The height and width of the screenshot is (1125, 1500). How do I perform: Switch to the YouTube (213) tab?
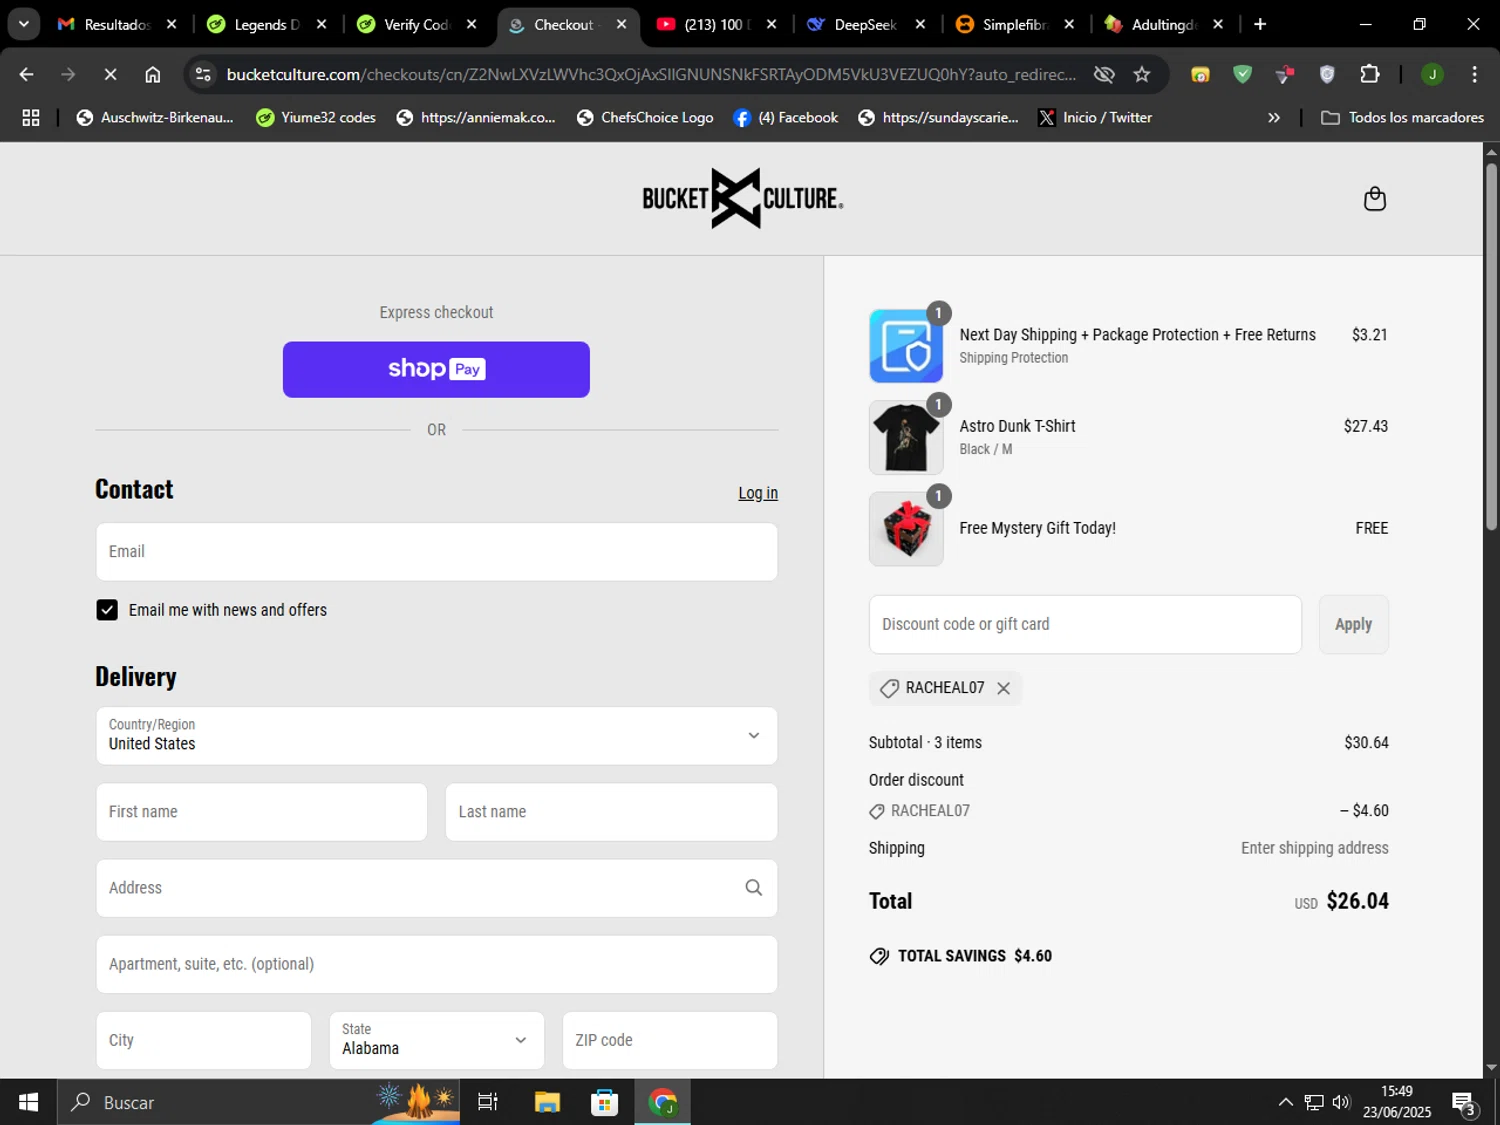pyautogui.click(x=716, y=24)
